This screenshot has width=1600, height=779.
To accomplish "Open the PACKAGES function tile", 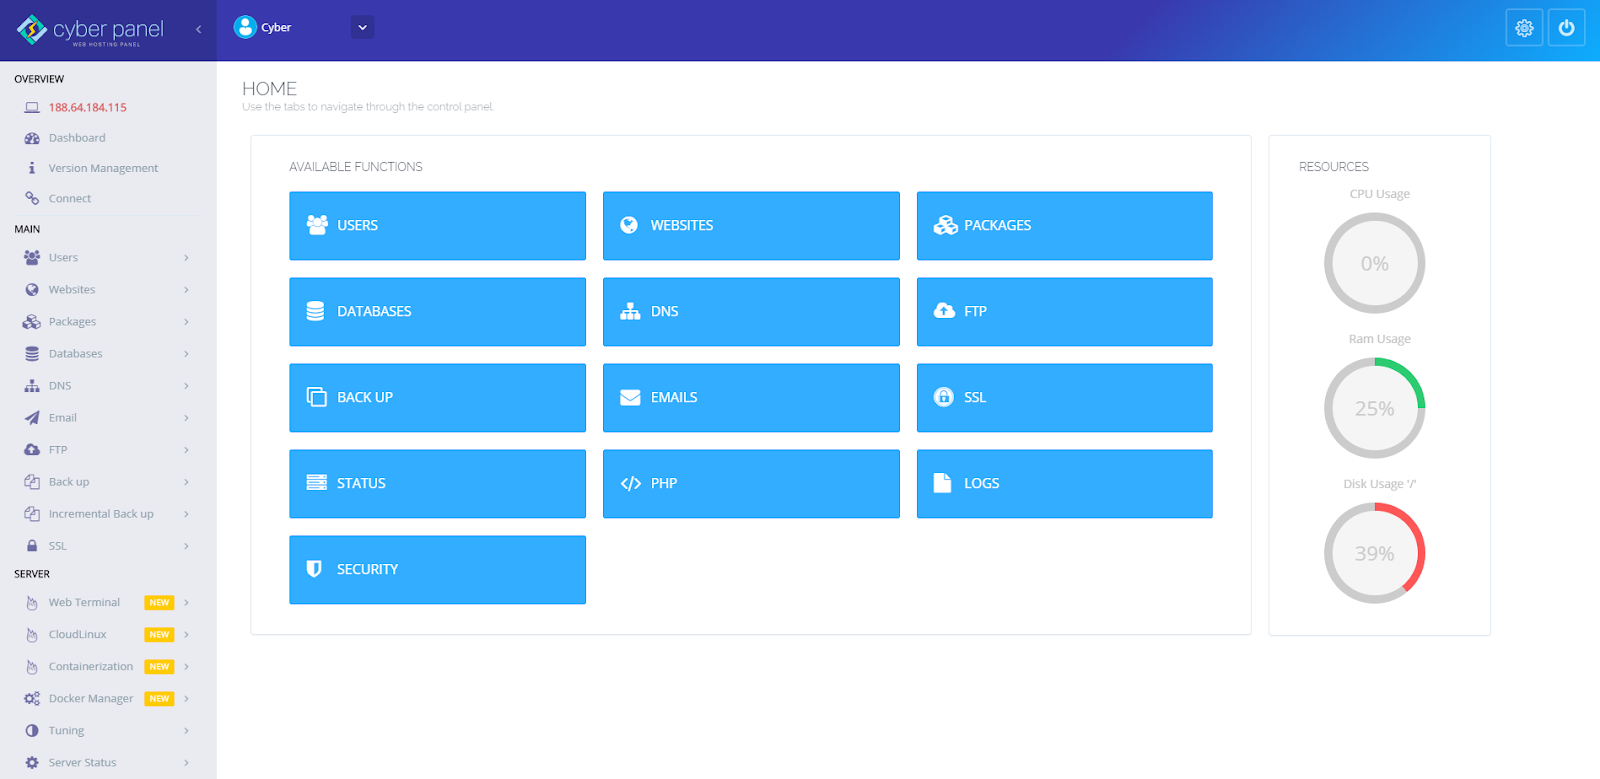I will [1064, 226].
